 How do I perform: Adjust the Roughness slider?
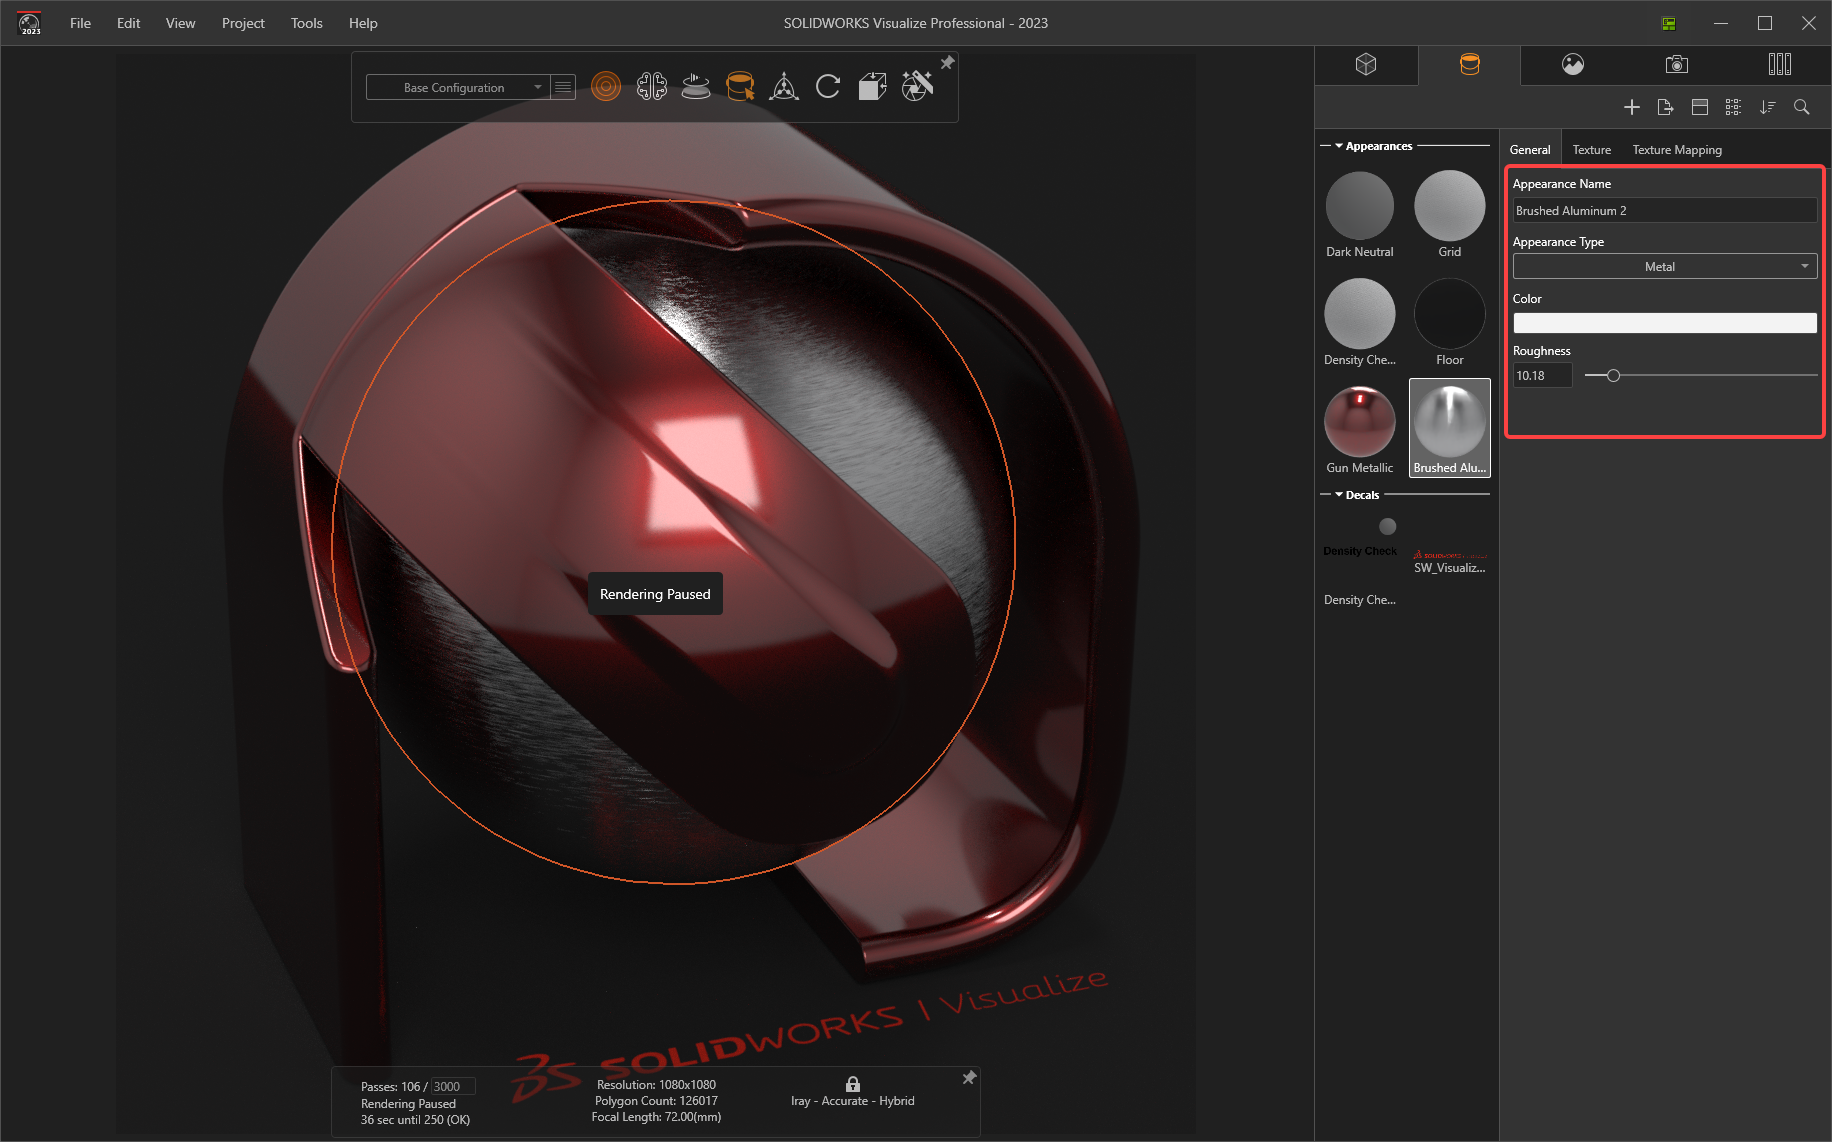(1611, 375)
